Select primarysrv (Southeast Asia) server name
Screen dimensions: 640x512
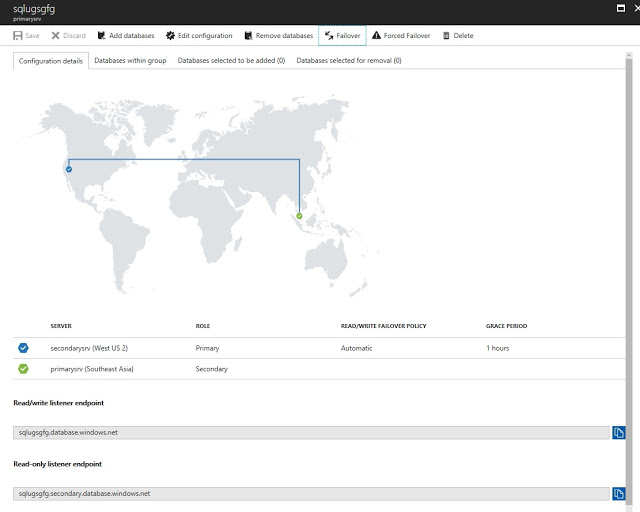click(92, 369)
